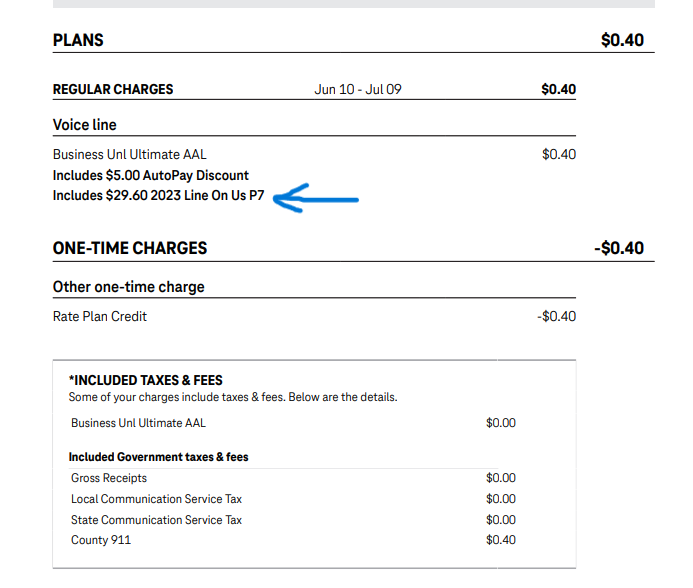Screen dimensions: 693x588
Task: Select Other one-time charge subheading
Action: pyautogui.click(x=129, y=287)
